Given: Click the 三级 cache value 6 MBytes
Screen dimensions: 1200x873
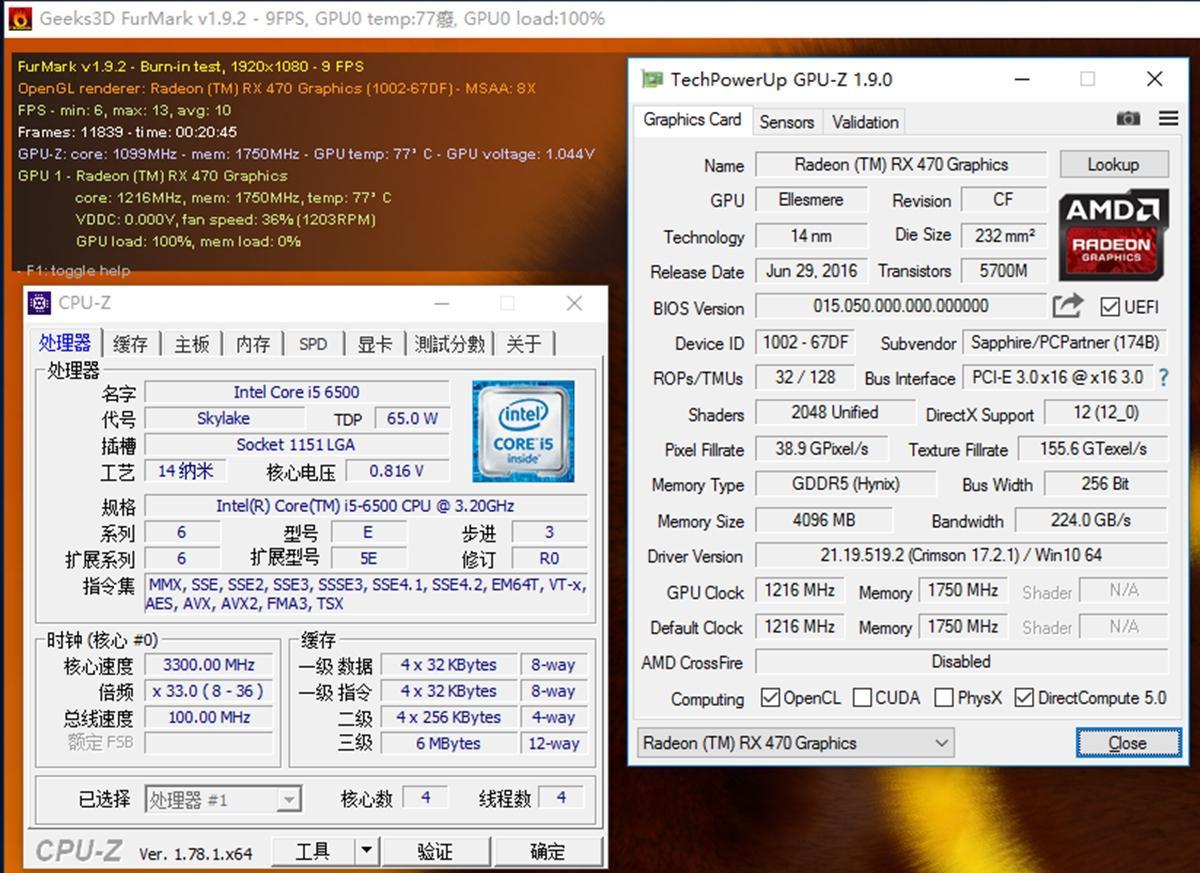Looking at the screenshot, I should point(448,743).
